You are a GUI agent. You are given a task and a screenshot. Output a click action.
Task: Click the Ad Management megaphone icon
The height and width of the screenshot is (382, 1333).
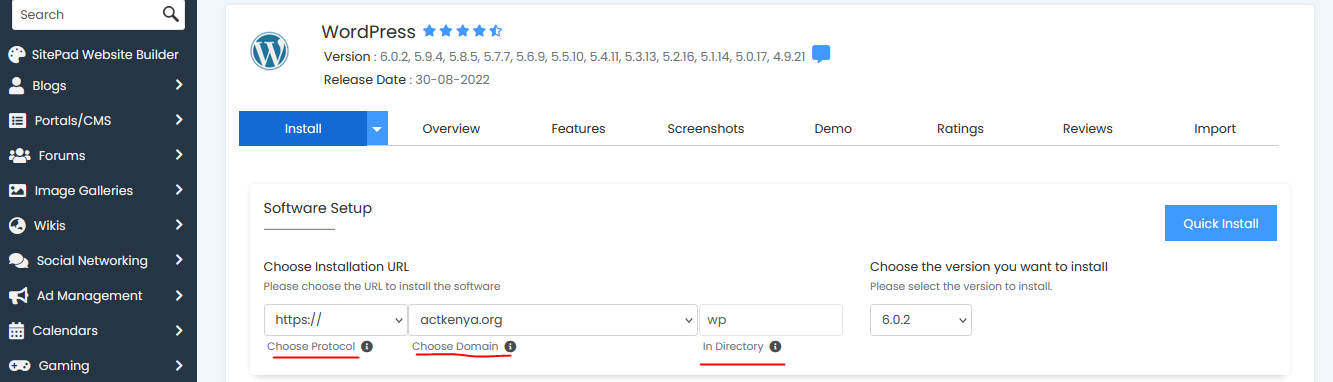coord(17,295)
